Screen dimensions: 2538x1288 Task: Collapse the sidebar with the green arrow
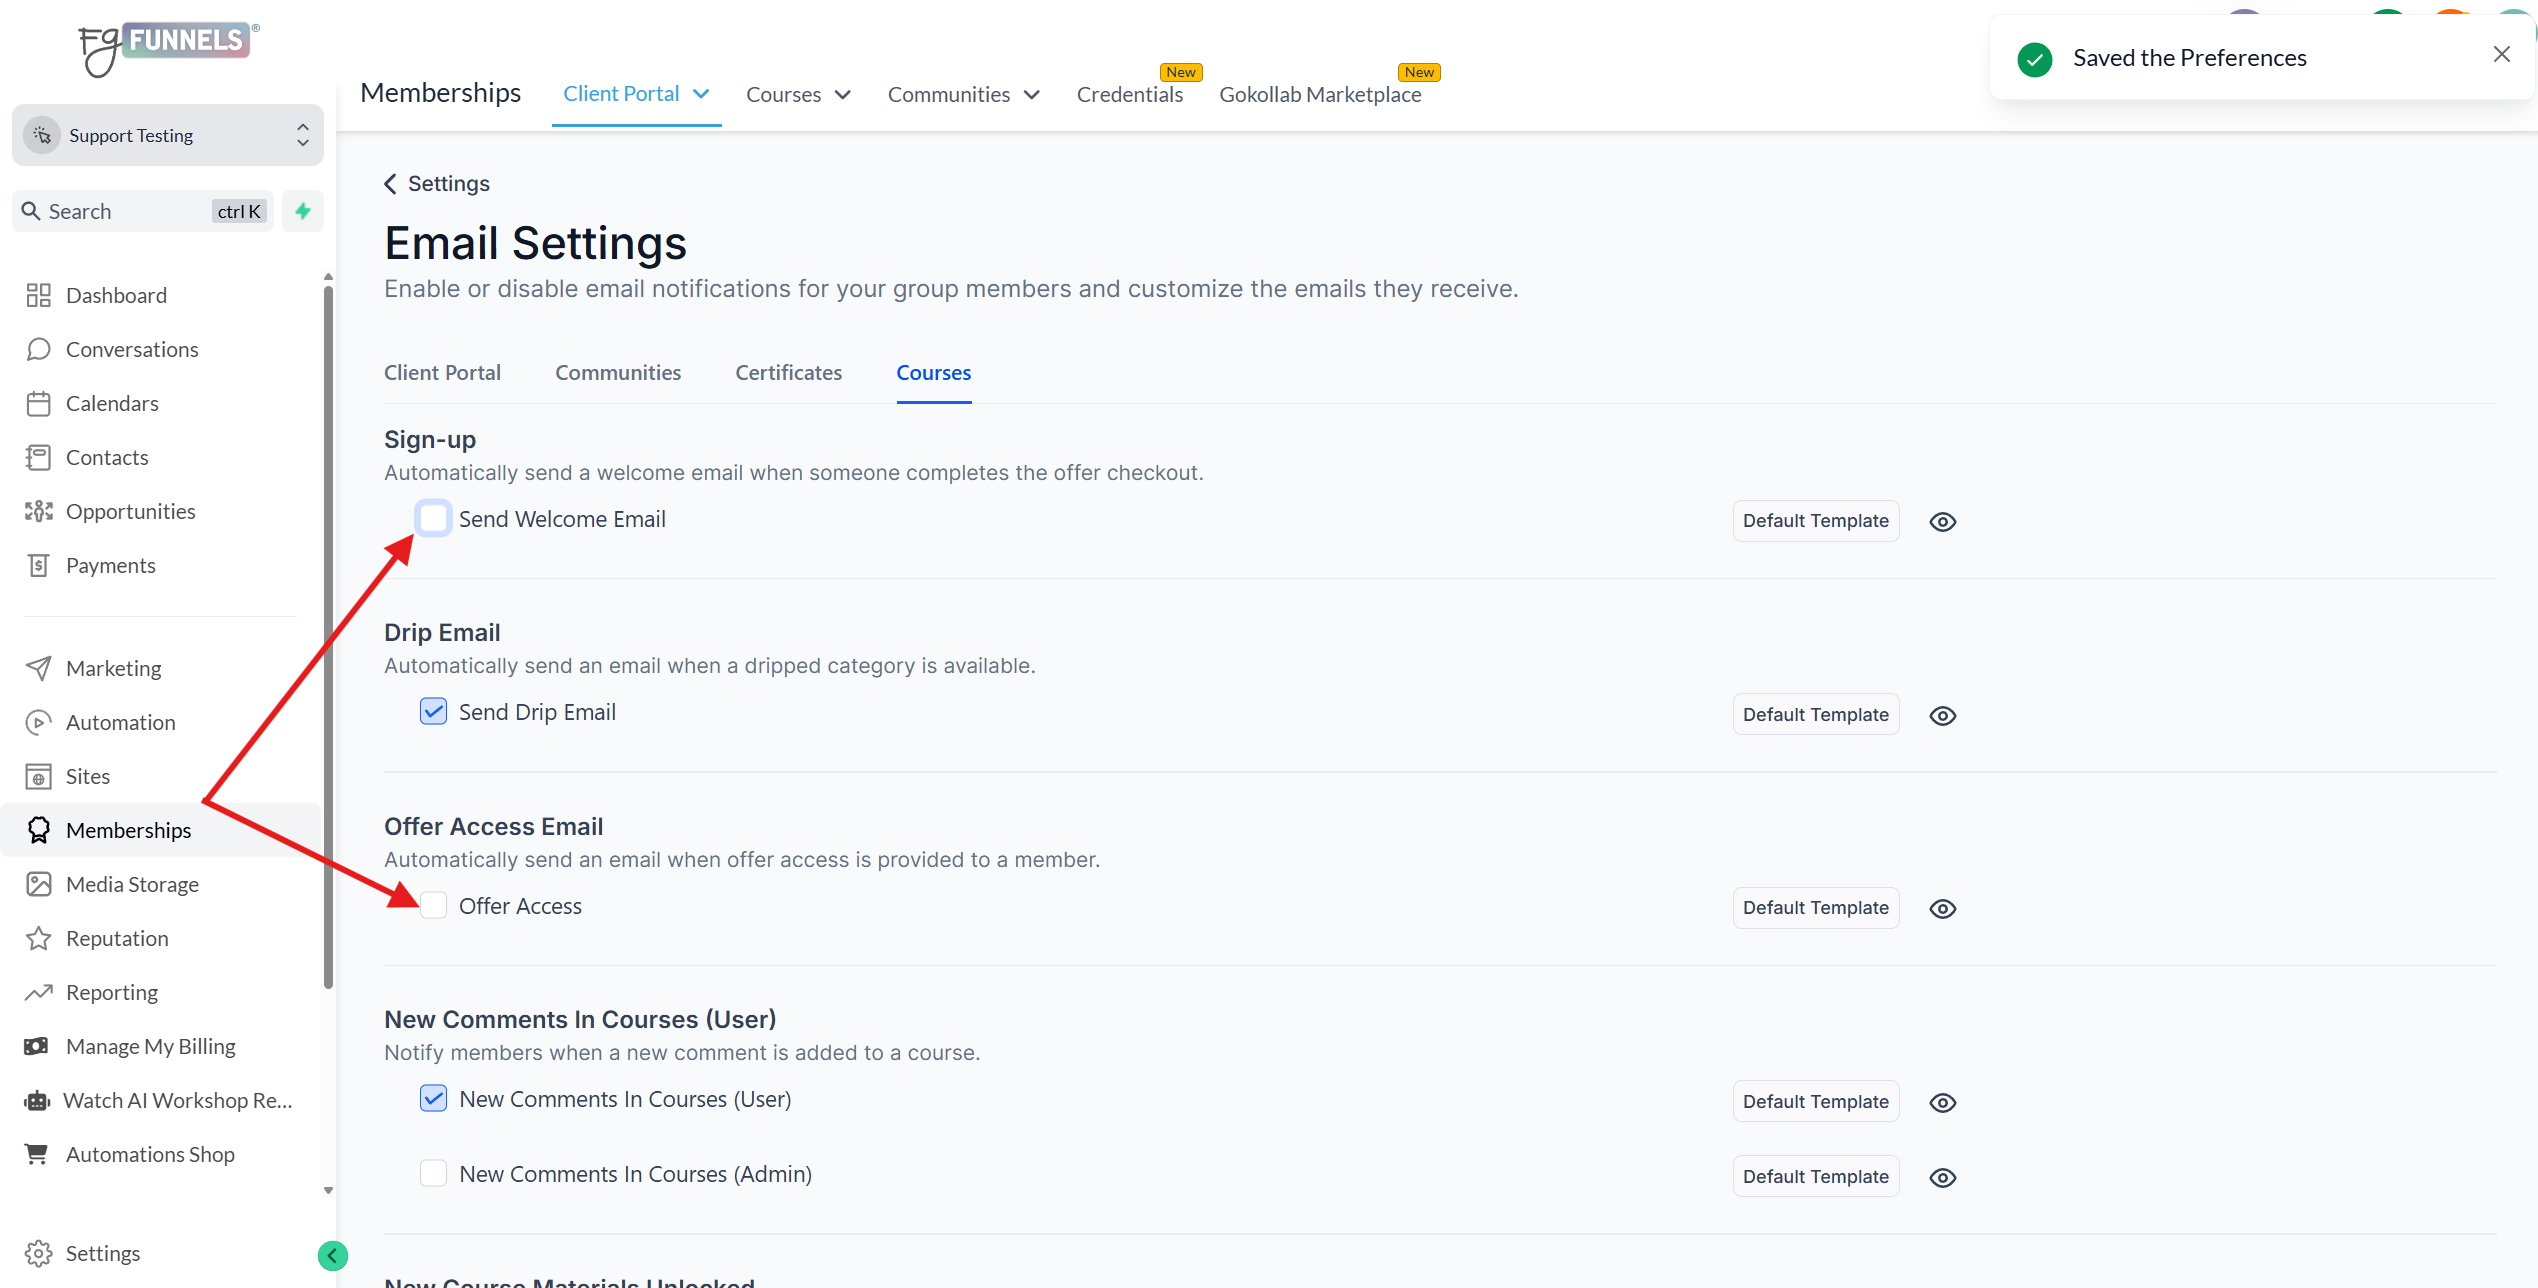(332, 1255)
